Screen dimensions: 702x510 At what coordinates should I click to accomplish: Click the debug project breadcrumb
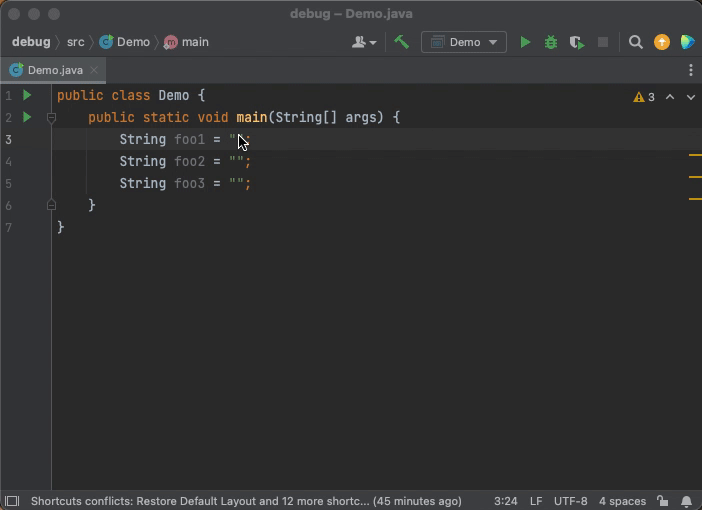pyautogui.click(x=31, y=42)
